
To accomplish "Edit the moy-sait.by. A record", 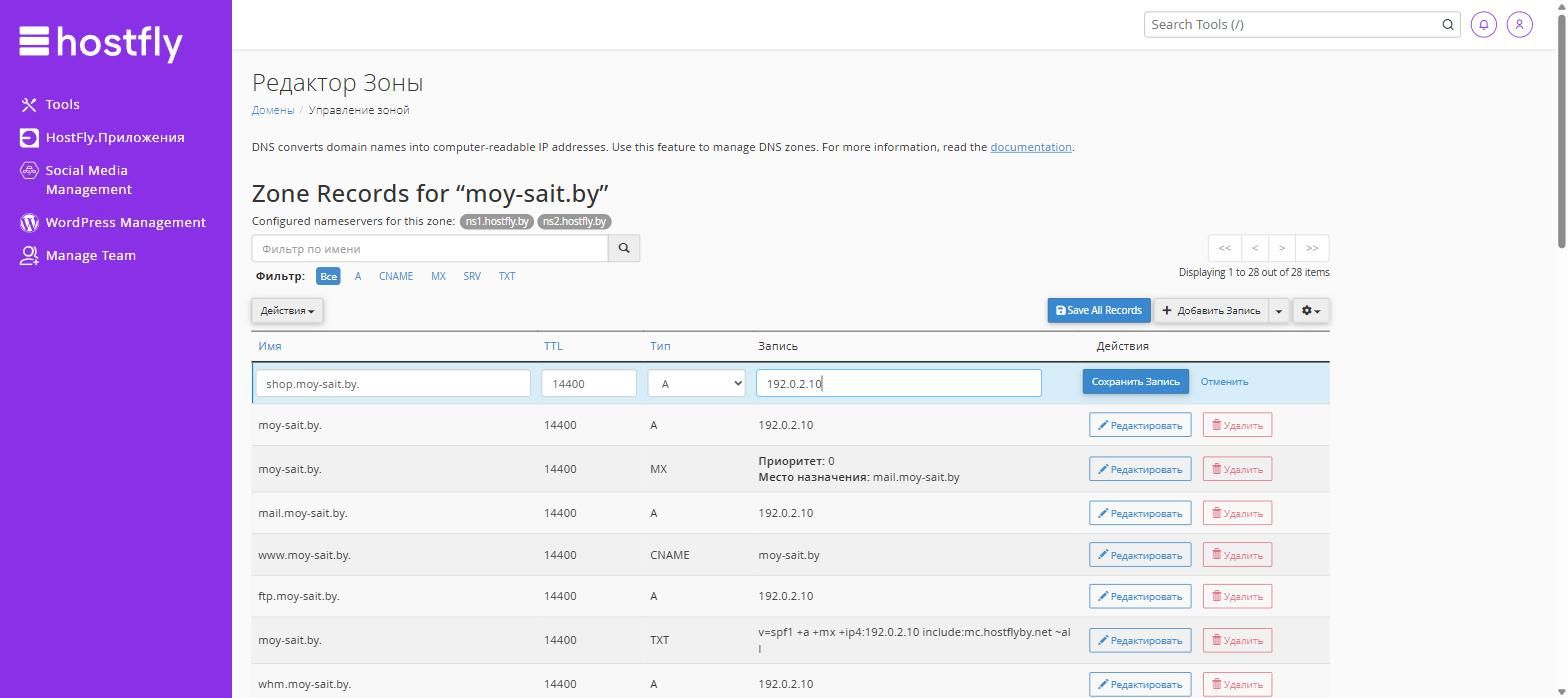I will 1140,425.
